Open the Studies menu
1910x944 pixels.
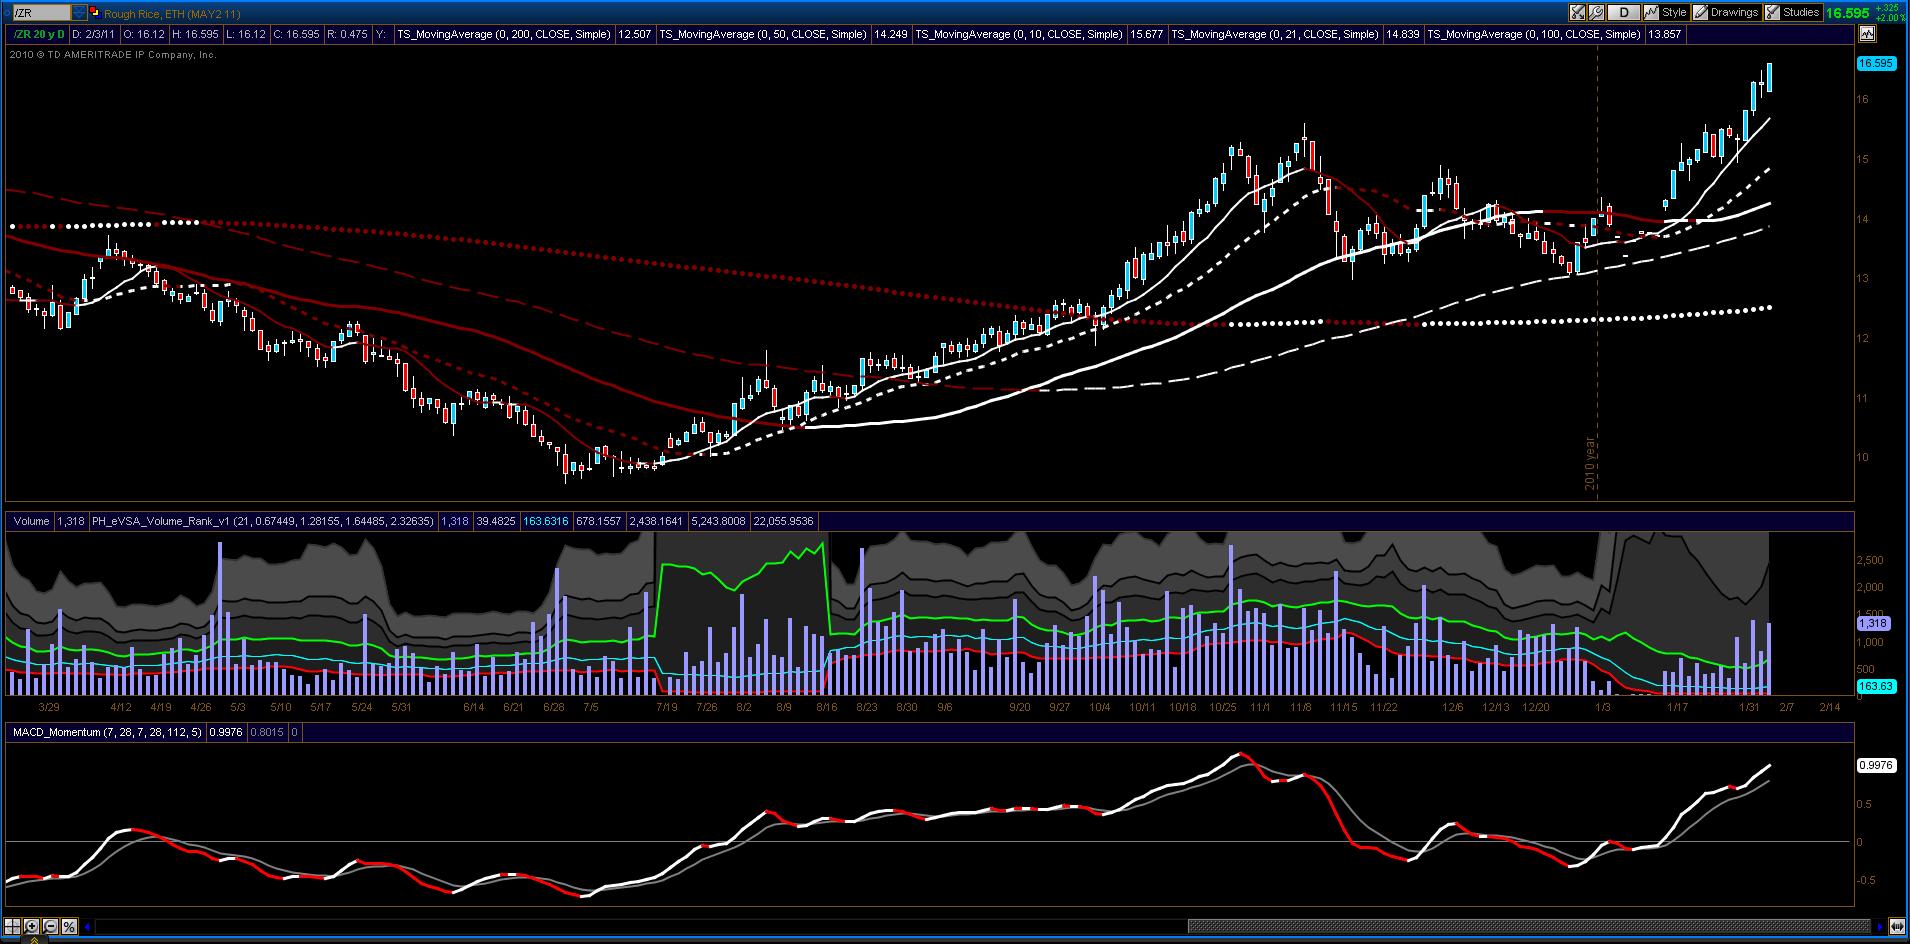coord(1792,13)
